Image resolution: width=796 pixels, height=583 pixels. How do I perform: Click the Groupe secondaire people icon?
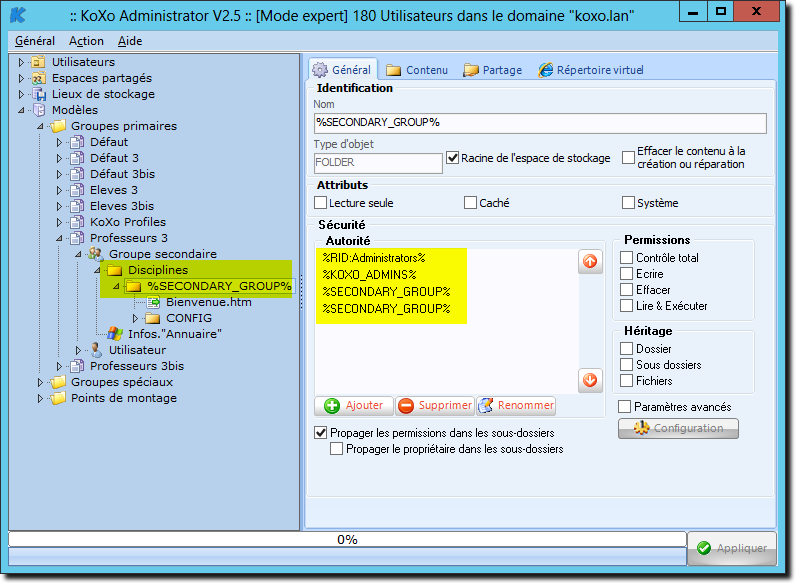(x=95, y=254)
